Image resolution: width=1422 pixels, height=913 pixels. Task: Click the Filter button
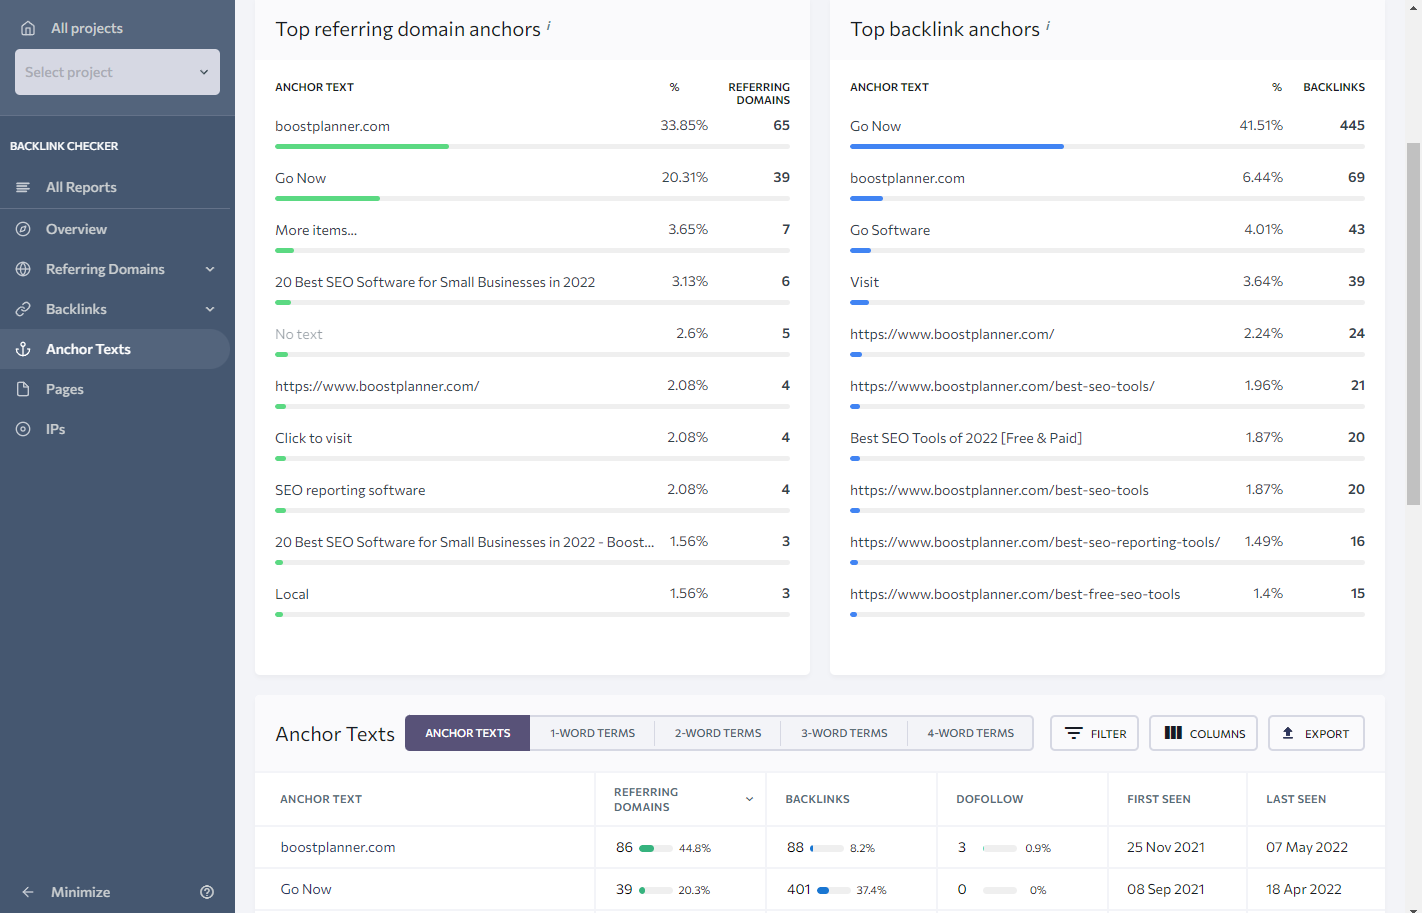tap(1094, 733)
